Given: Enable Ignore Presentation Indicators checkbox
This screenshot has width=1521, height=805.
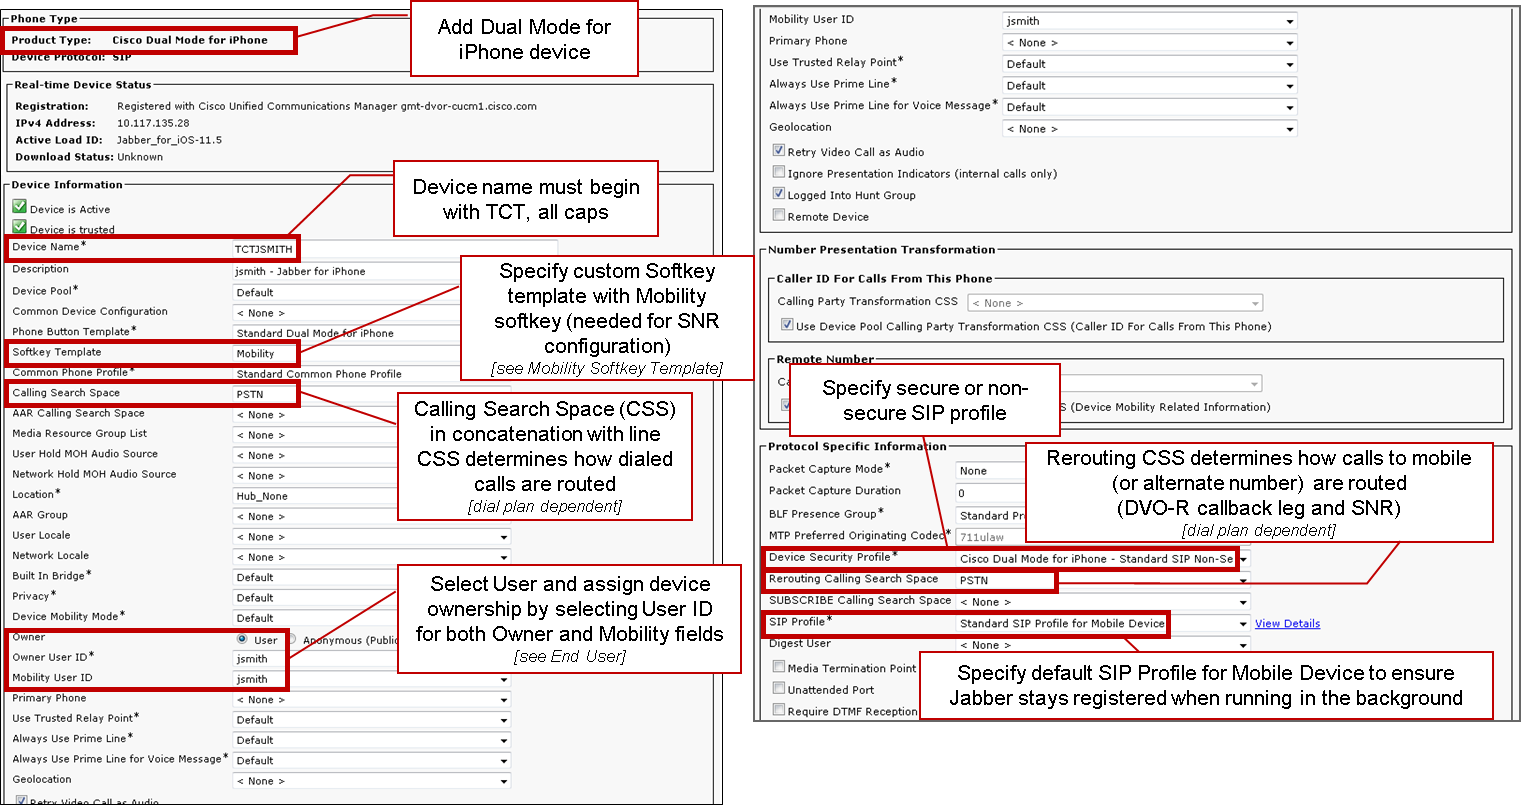Looking at the screenshot, I should pyautogui.click(x=778, y=172).
